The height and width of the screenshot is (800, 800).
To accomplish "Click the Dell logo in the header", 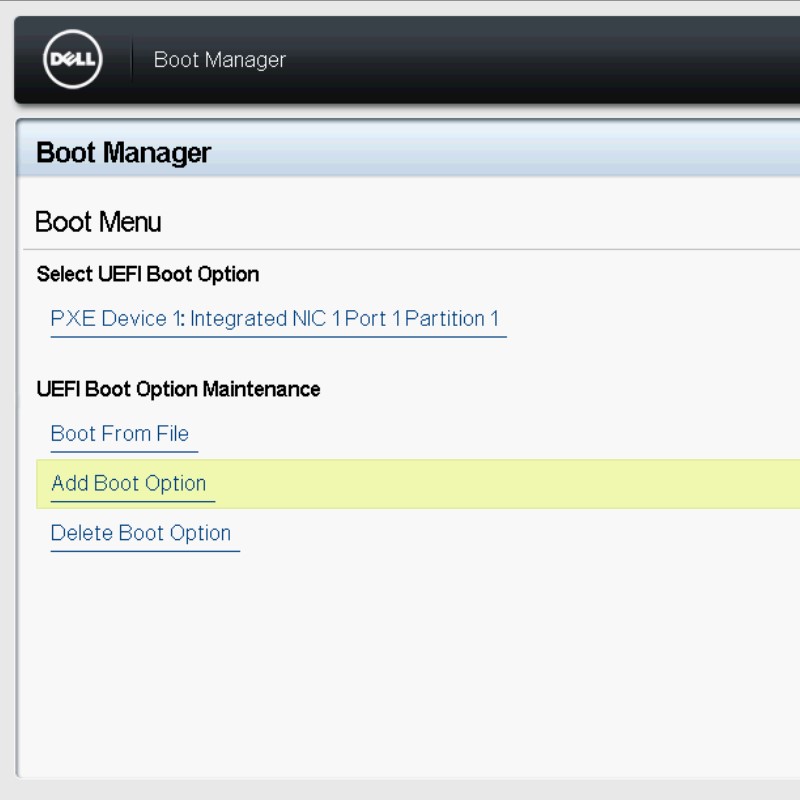I will click(71, 60).
